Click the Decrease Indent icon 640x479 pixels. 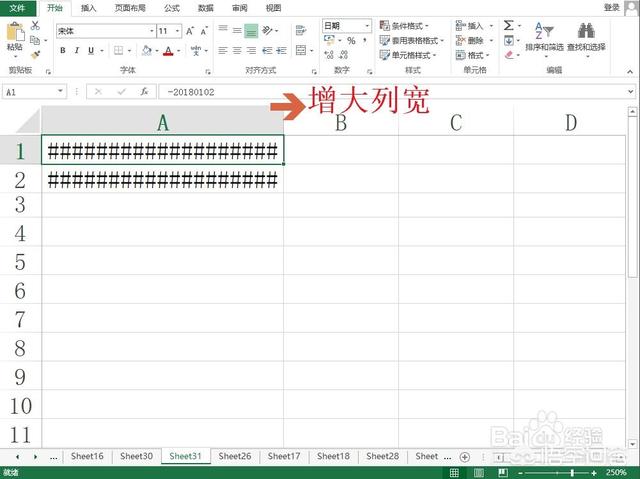(267, 51)
